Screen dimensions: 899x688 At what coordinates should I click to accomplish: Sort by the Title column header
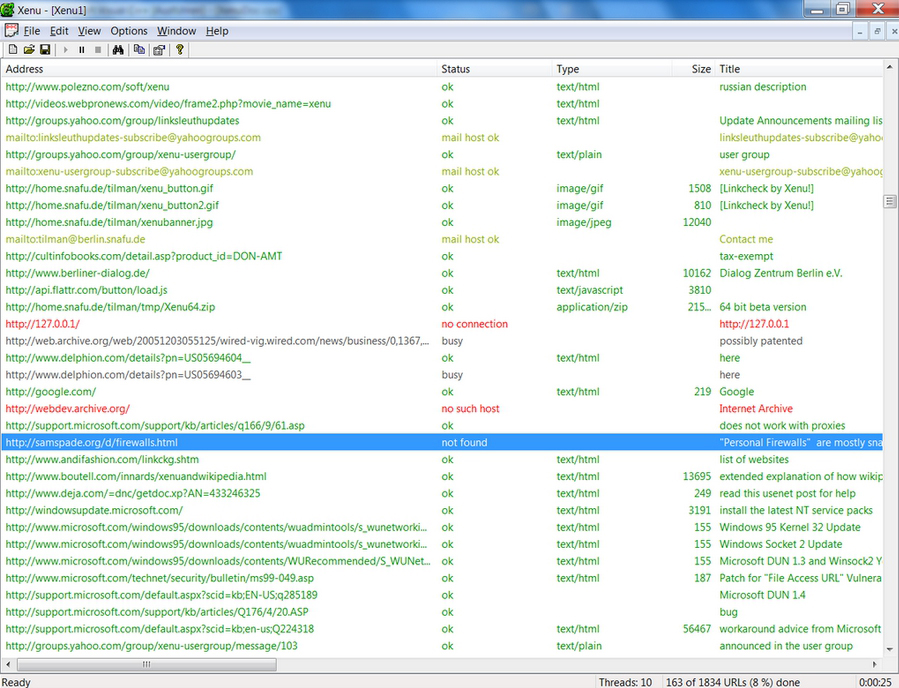(799, 69)
